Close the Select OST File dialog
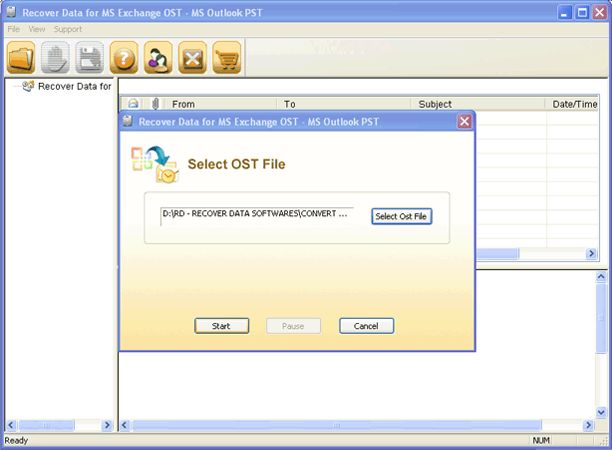This screenshot has width=612, height=450. (x=464, y=122)
